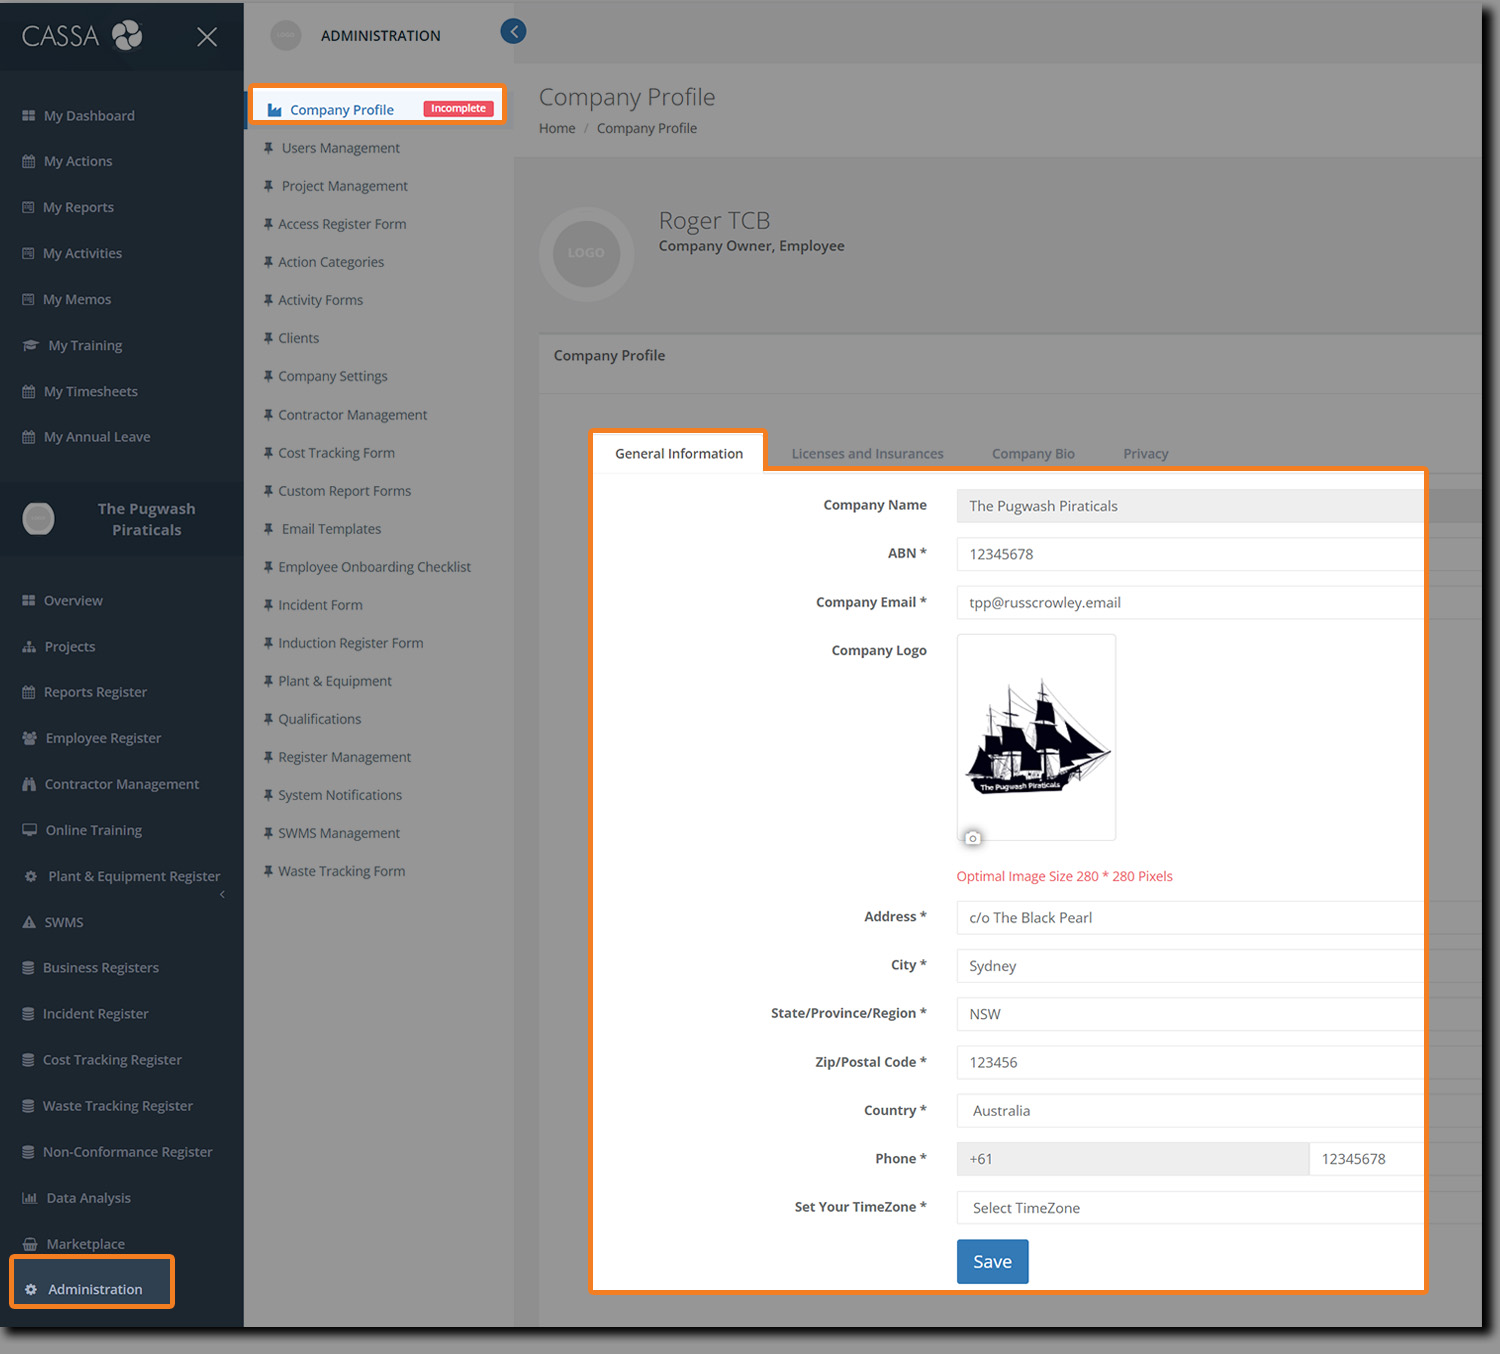Image resolution: width=1500 pixels, height=1354 pixels.
Task: Open Company Profile in the Administration menu
Action: coord(342,110)
